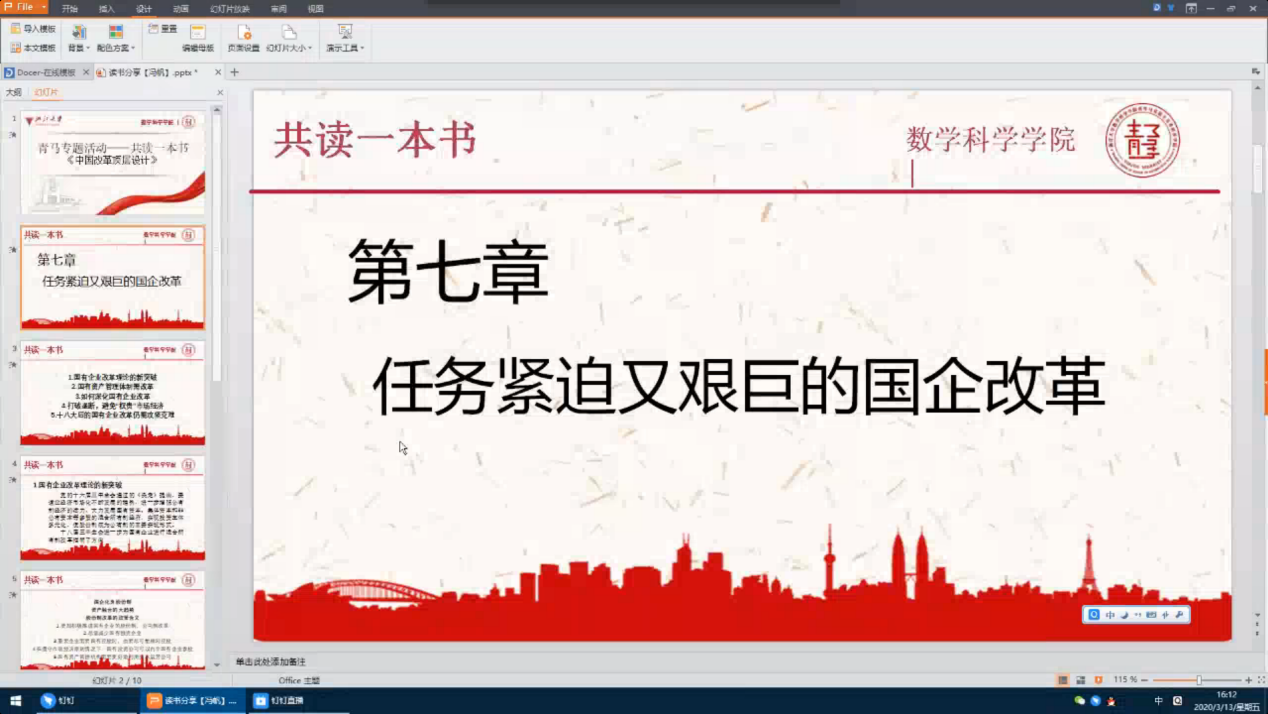Close the Docer-在线模板 document tab
Screen dimensions: 1268x714
86,72
